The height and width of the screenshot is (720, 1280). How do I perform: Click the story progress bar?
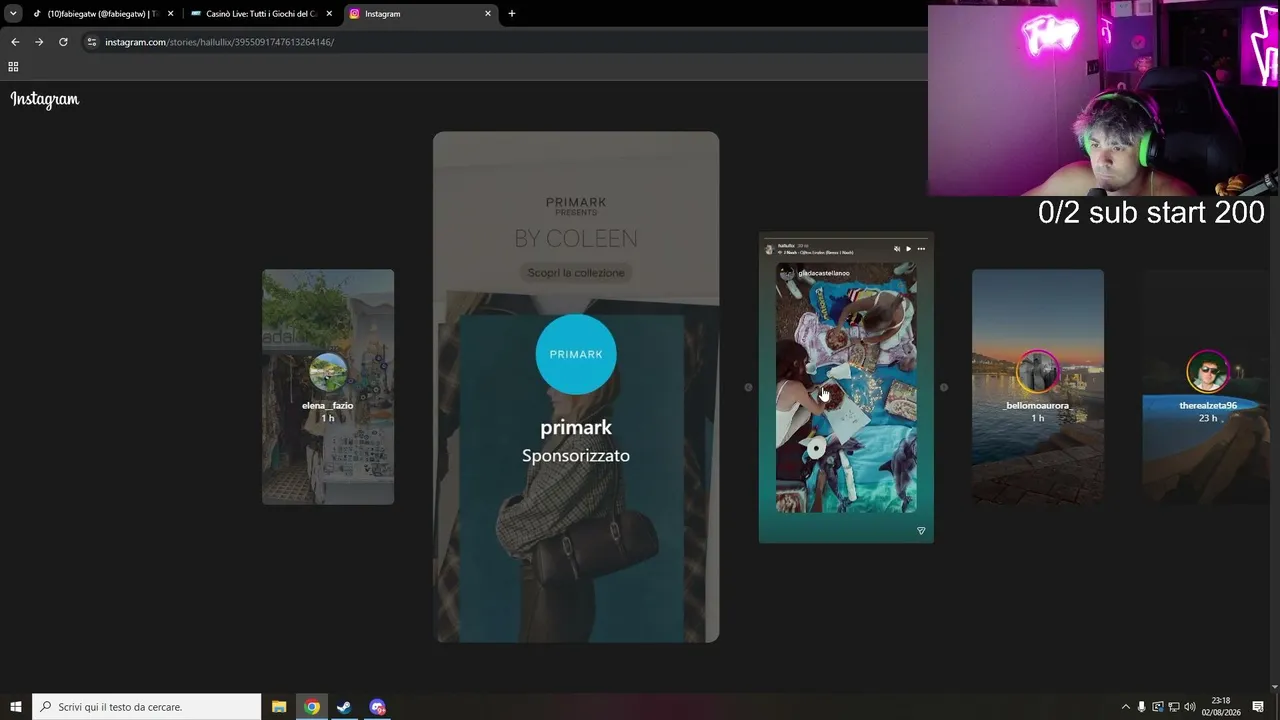846,239
